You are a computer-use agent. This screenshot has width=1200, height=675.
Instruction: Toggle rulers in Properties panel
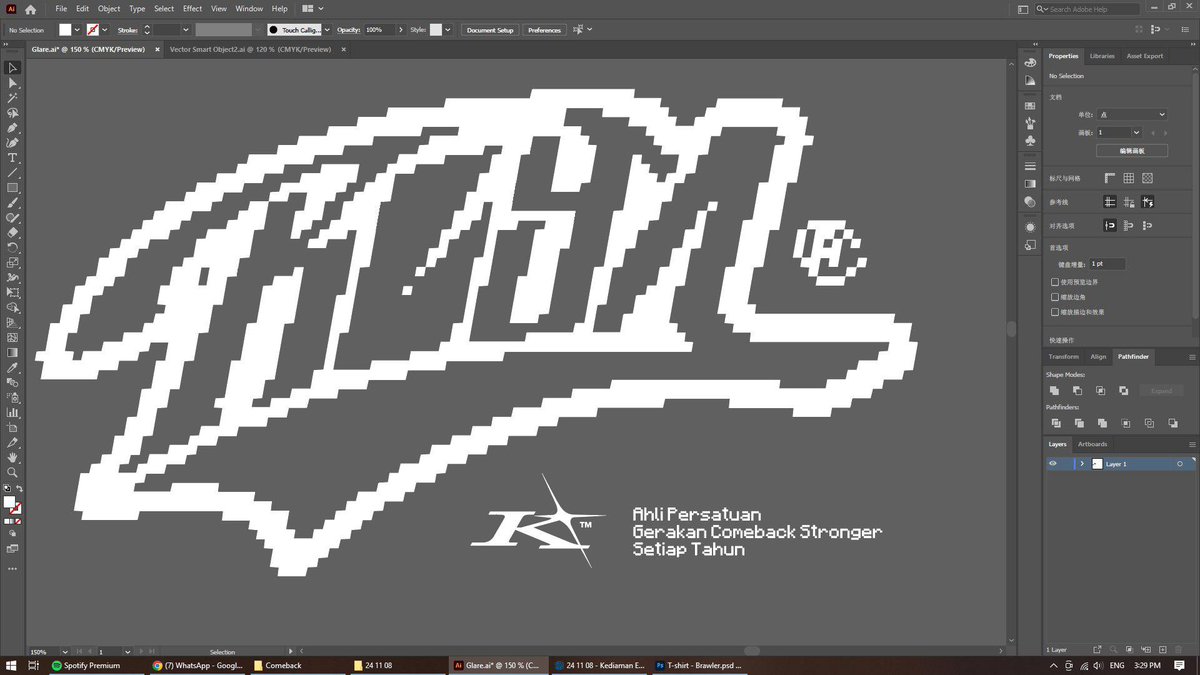[x=1110, y=178]
